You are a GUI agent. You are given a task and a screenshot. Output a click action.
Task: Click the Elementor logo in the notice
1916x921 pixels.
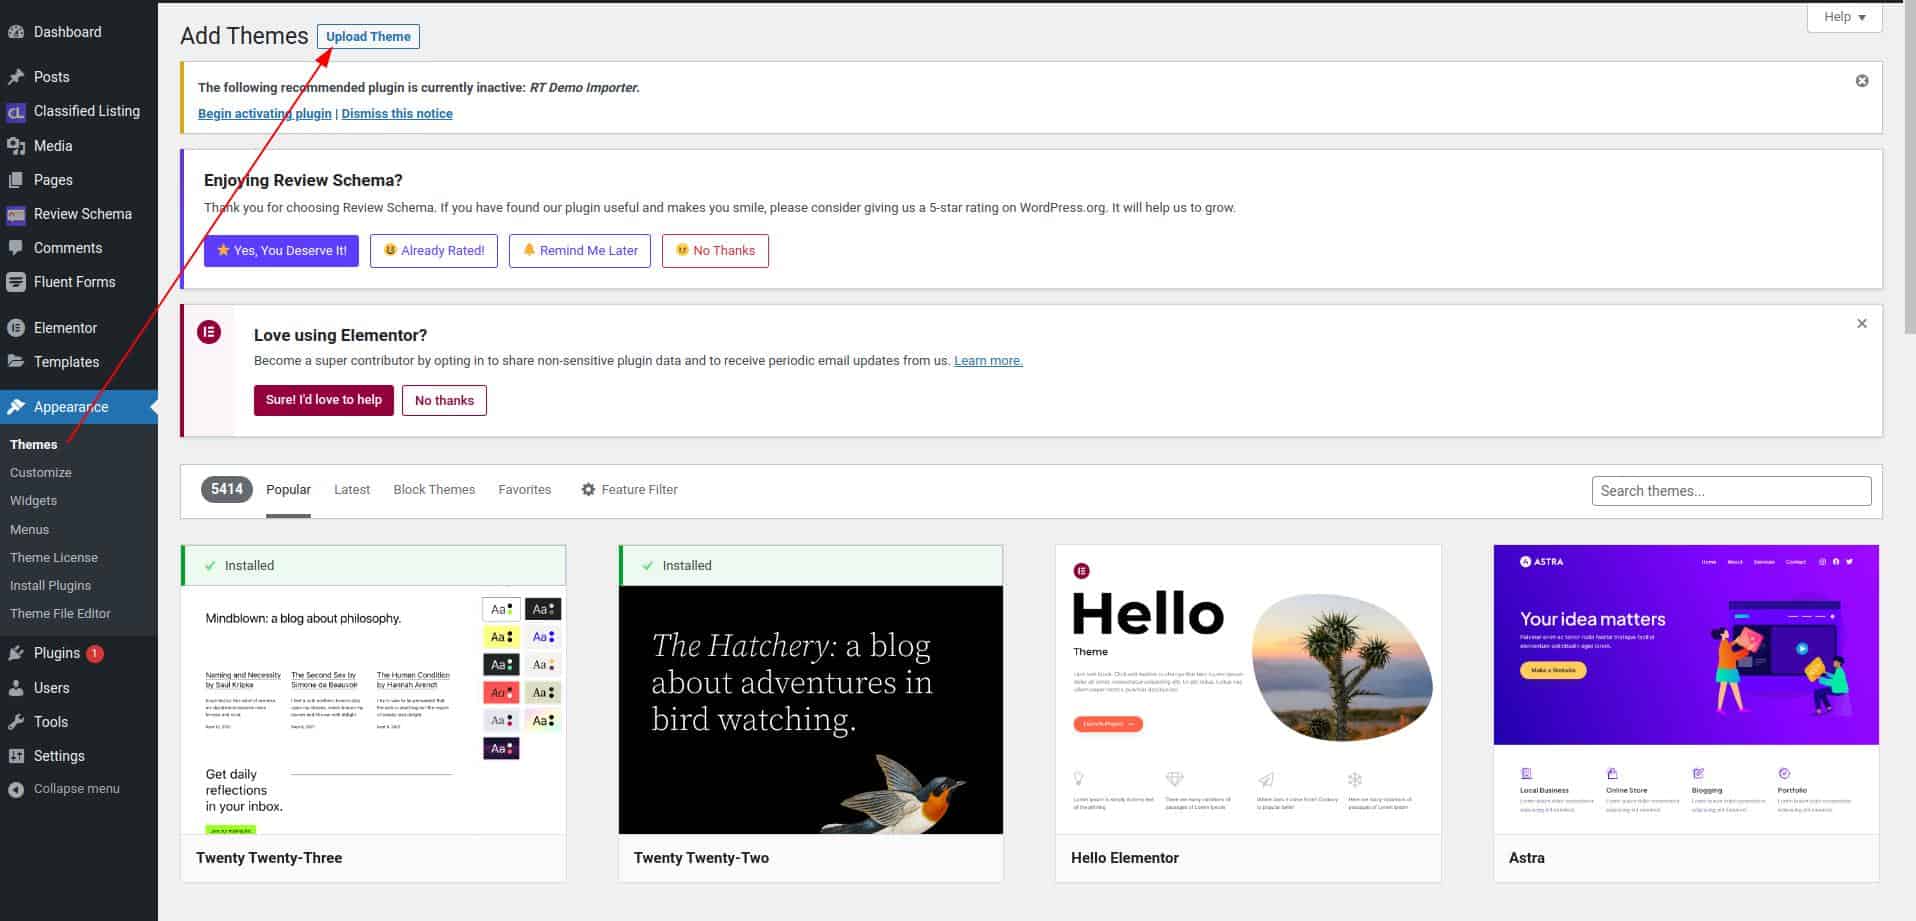point(209,332)
